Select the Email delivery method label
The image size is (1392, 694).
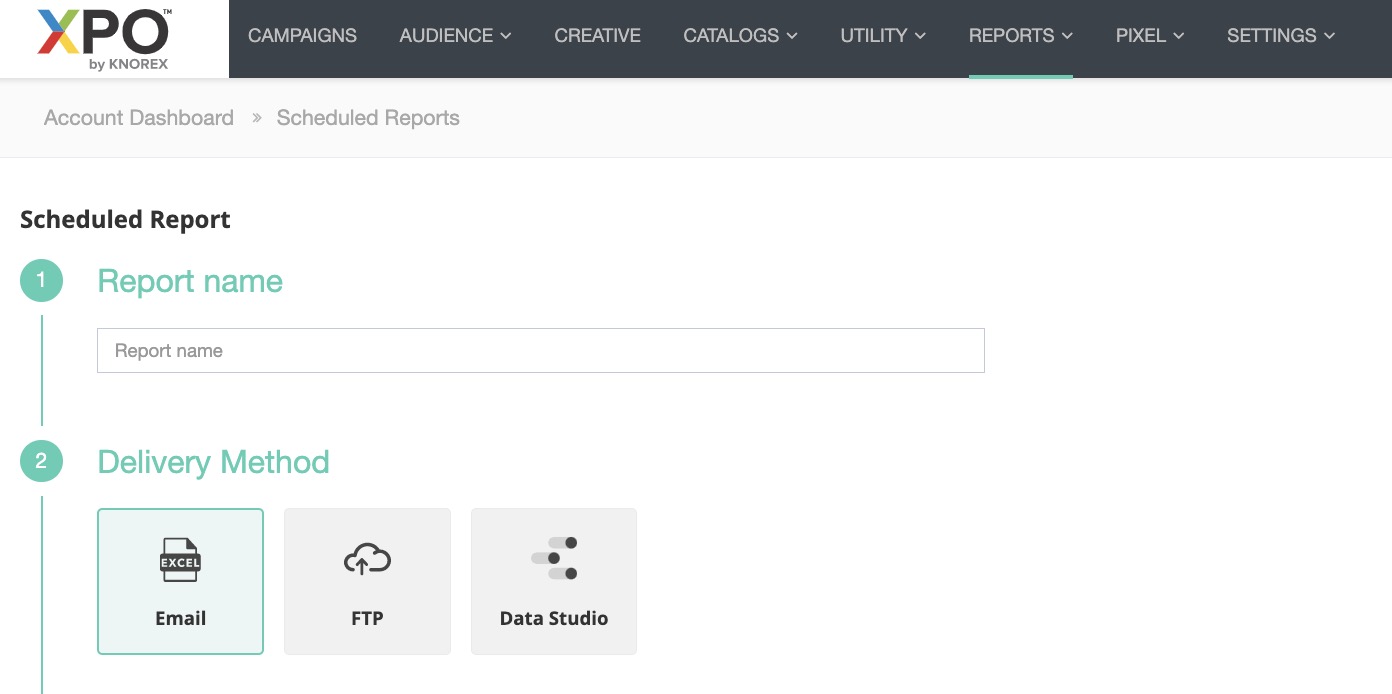pyautogui.click(x=180, y=618)
